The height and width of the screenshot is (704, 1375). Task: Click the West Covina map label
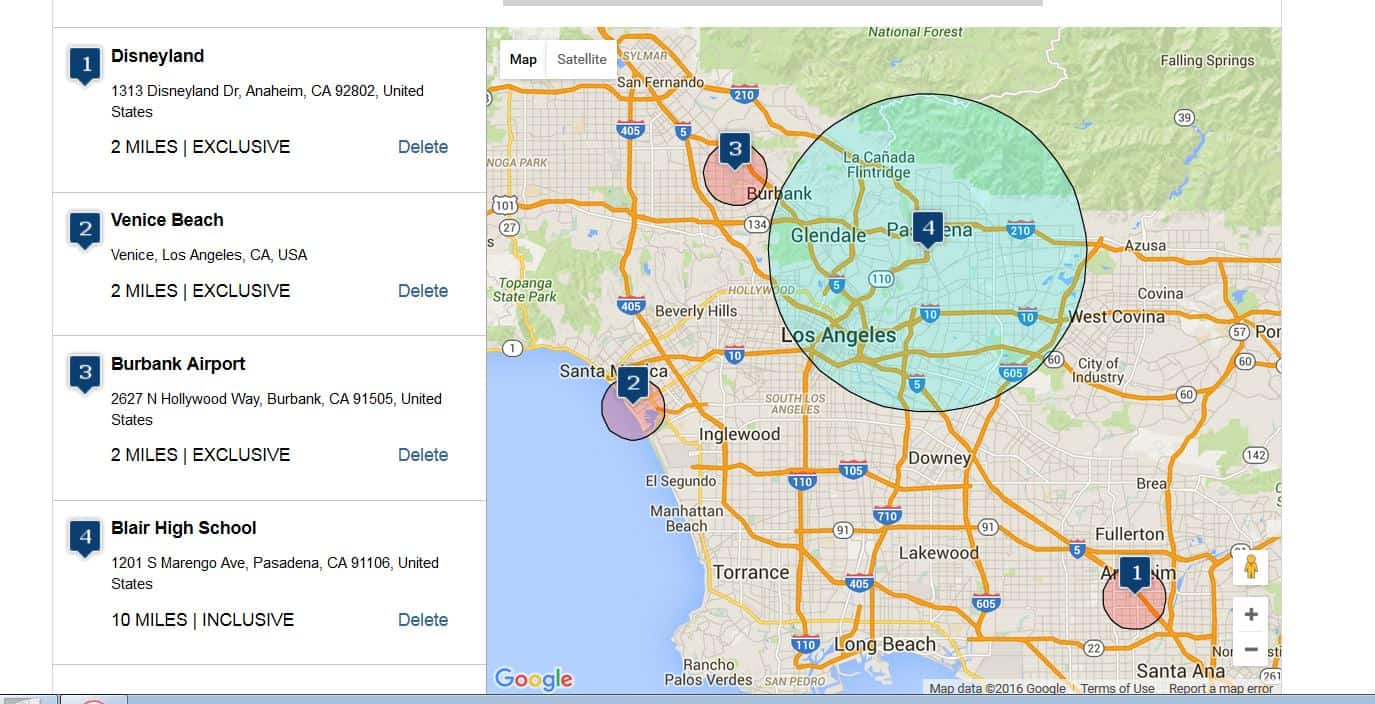(1116, 316)
